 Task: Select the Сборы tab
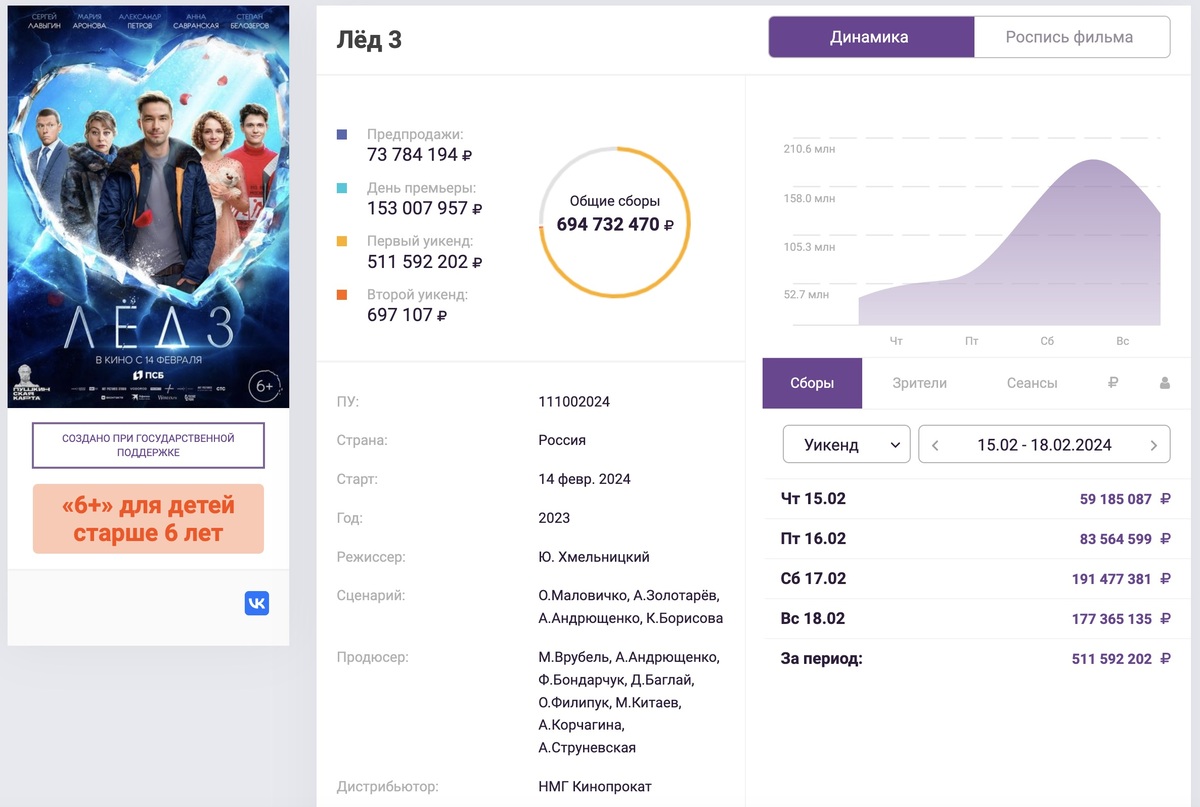(x=811, y=383)
